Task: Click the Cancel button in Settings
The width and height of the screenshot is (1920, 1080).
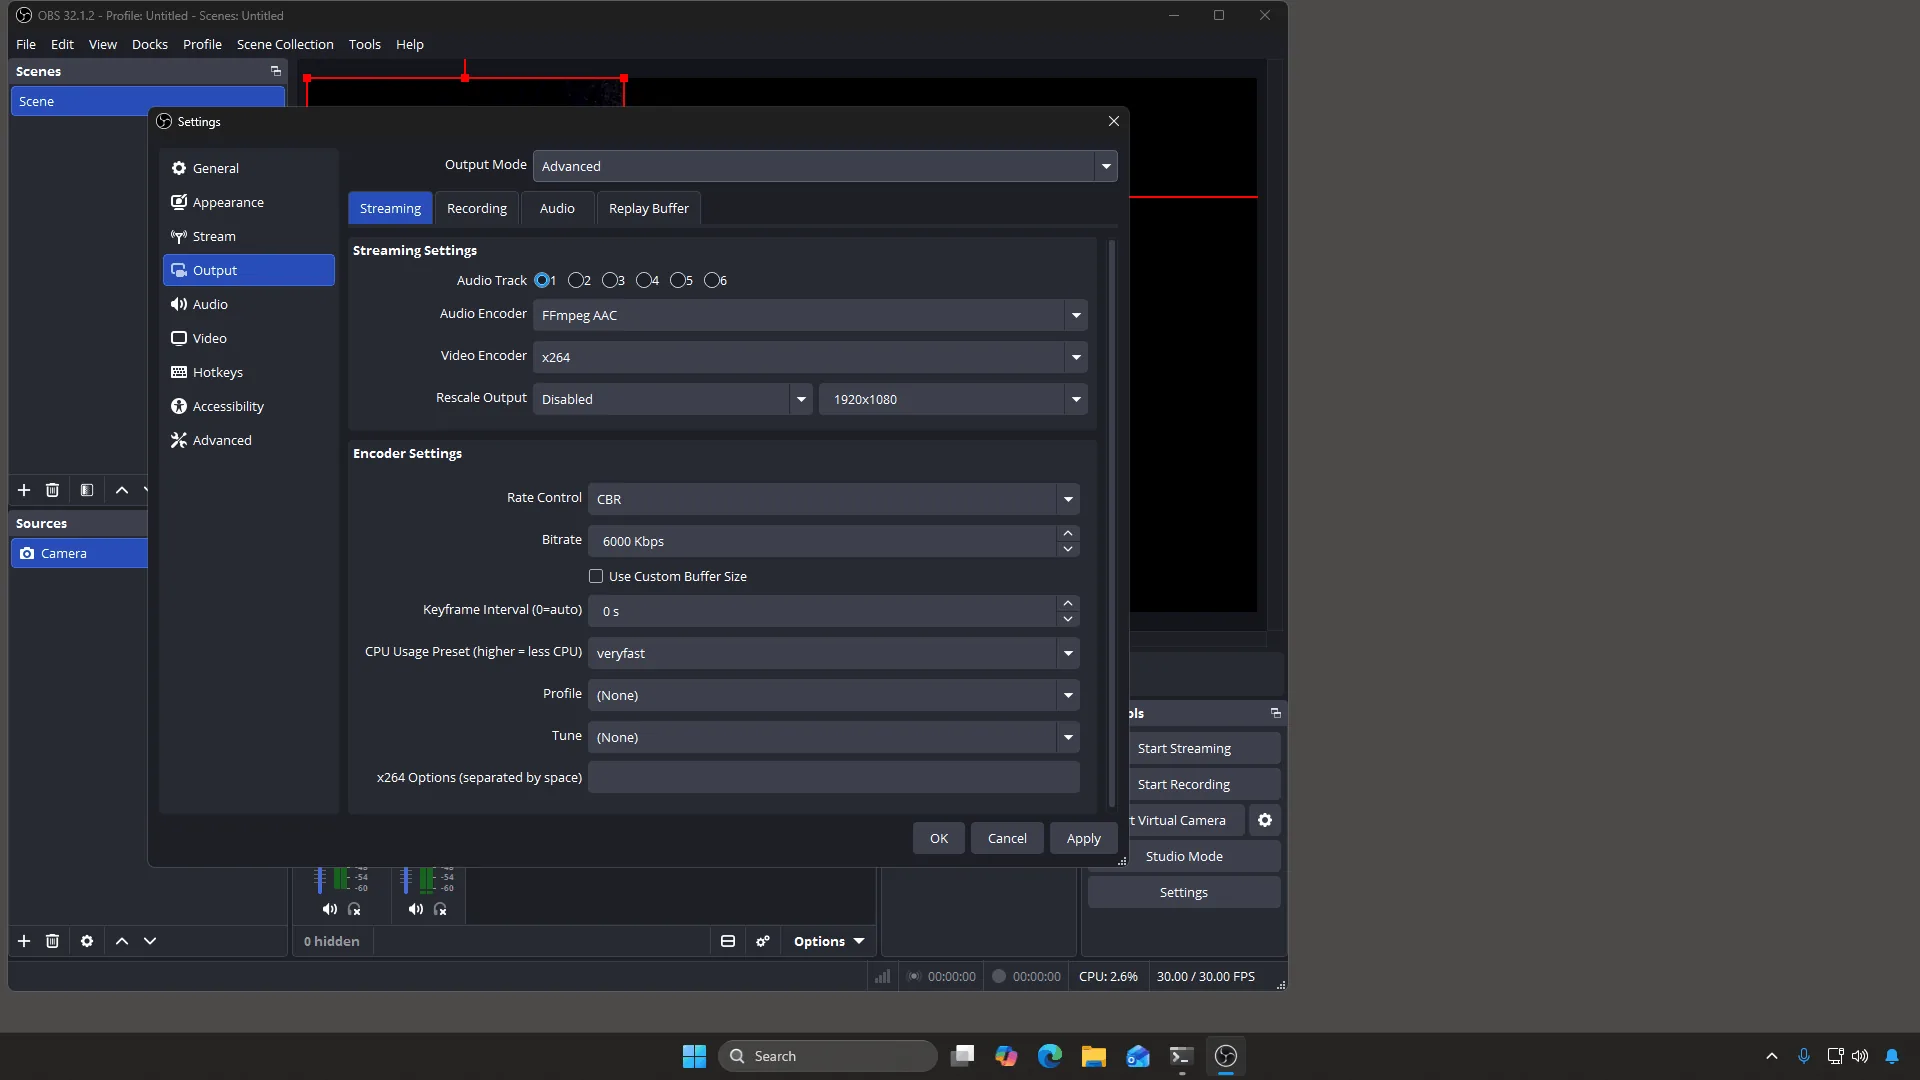Action: [1007, 838]
